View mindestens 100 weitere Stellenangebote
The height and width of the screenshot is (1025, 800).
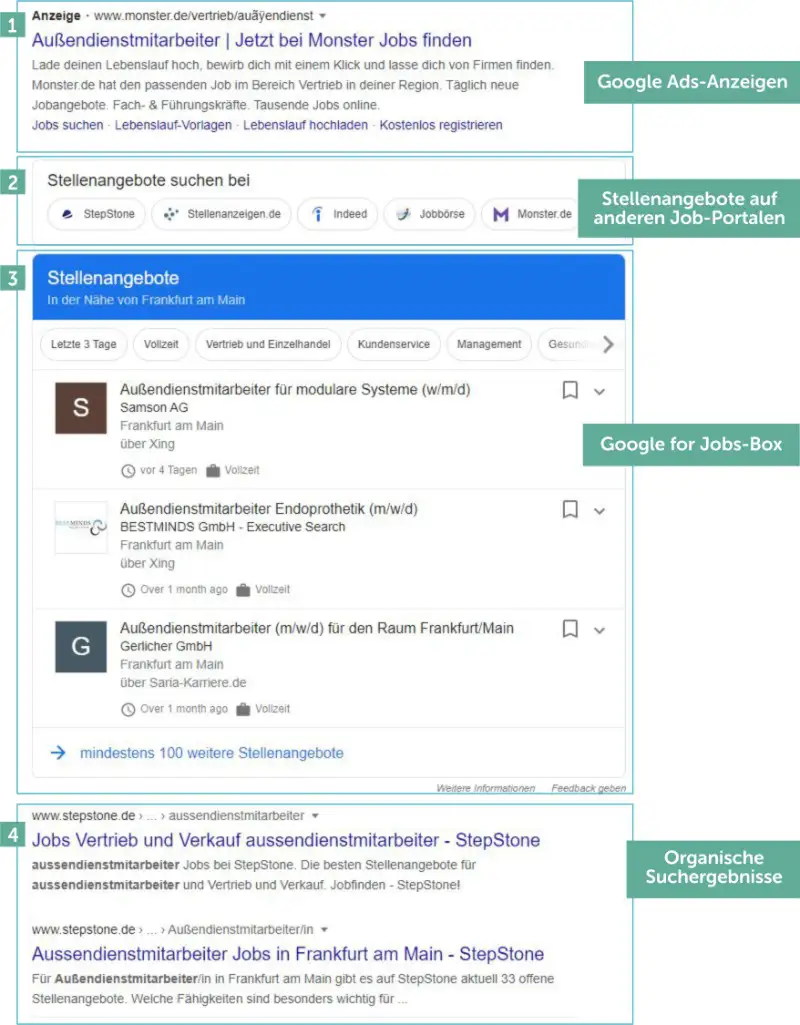(x=212, y=753)
